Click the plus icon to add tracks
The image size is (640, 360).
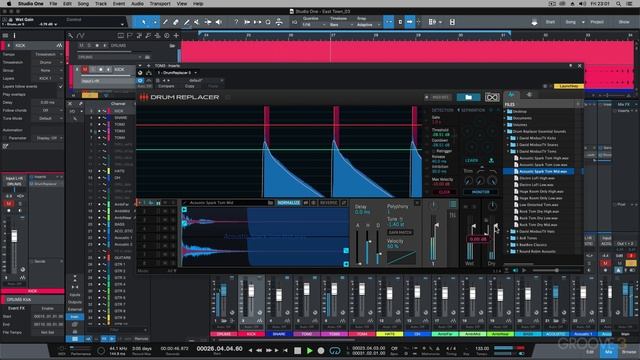click(x=176, y=36)
